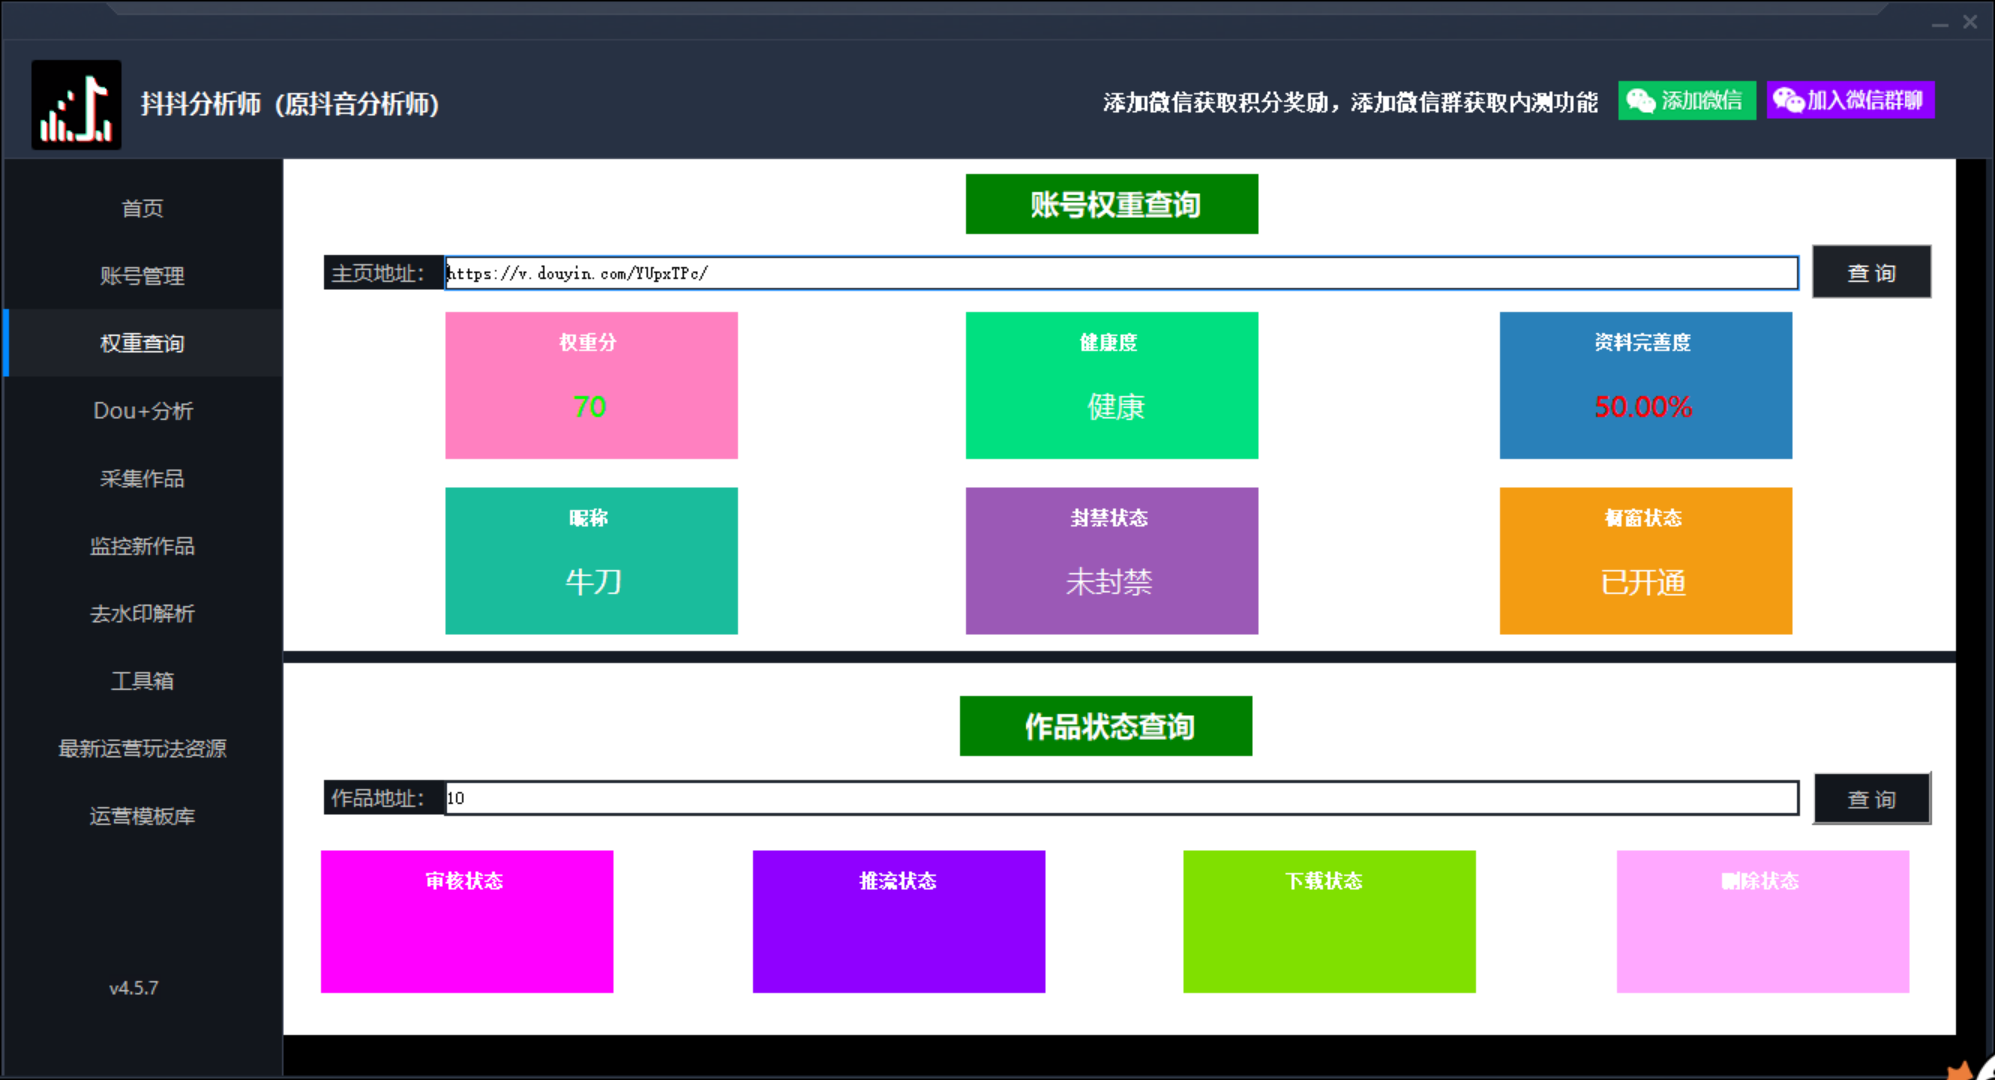Select 权重查询 in the sidebar
Screen dimensions: 1995x1080
(143, 342)
